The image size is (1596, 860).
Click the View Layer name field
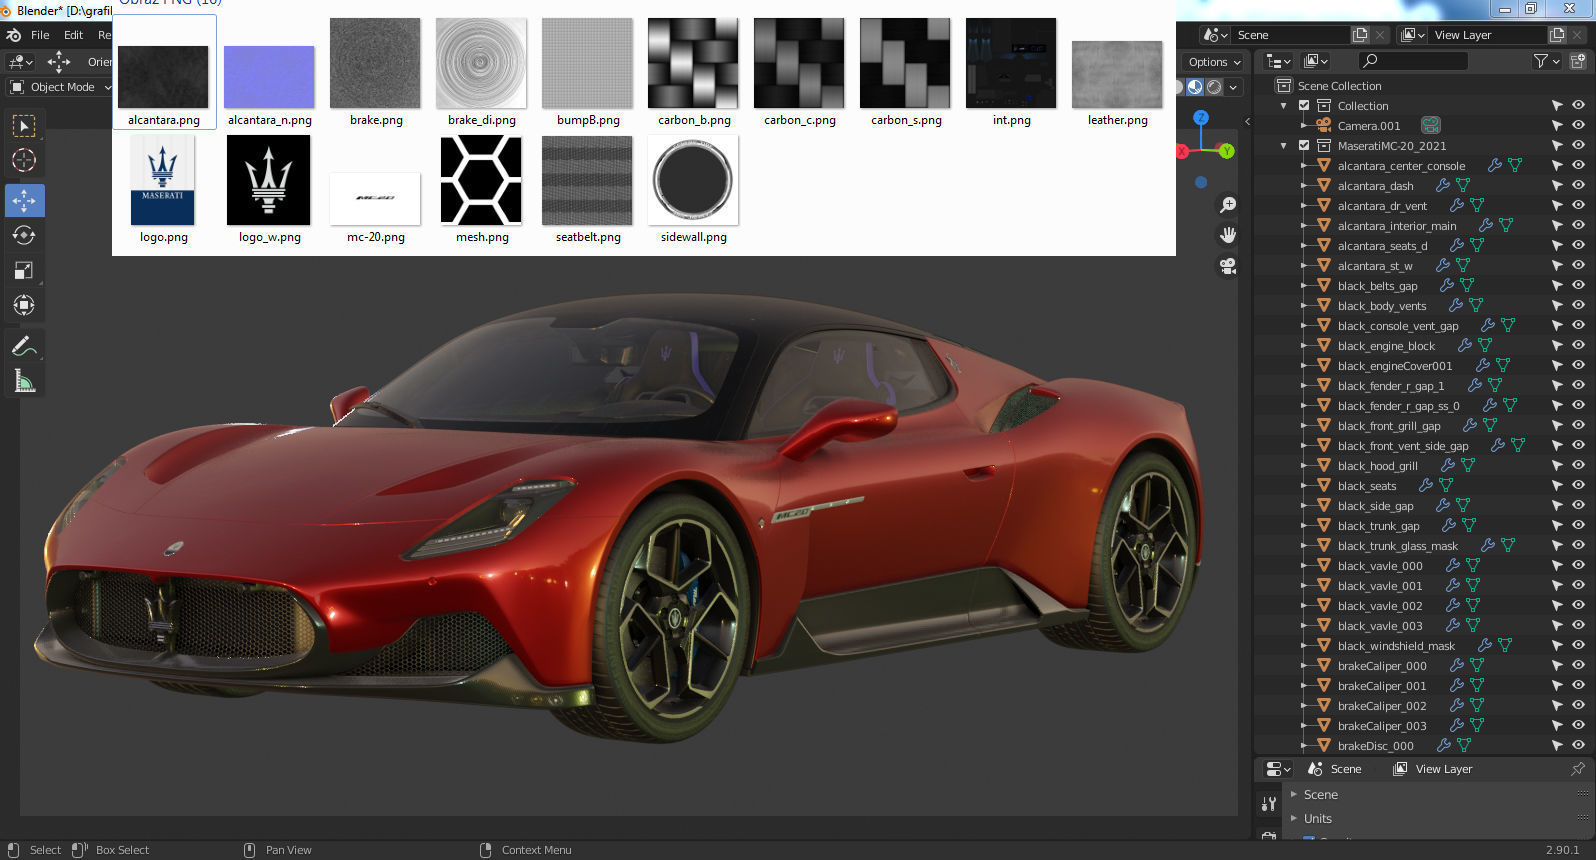click(1488, 35)
